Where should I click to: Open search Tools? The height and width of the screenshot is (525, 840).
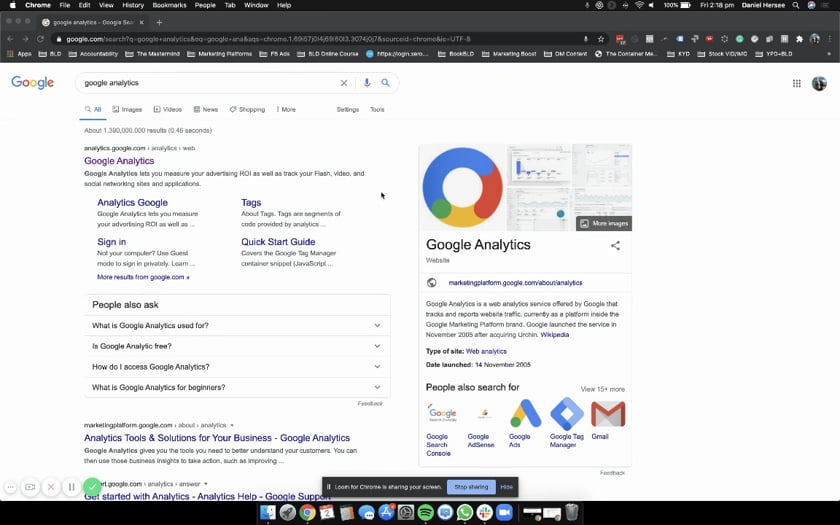coord(377,109)
